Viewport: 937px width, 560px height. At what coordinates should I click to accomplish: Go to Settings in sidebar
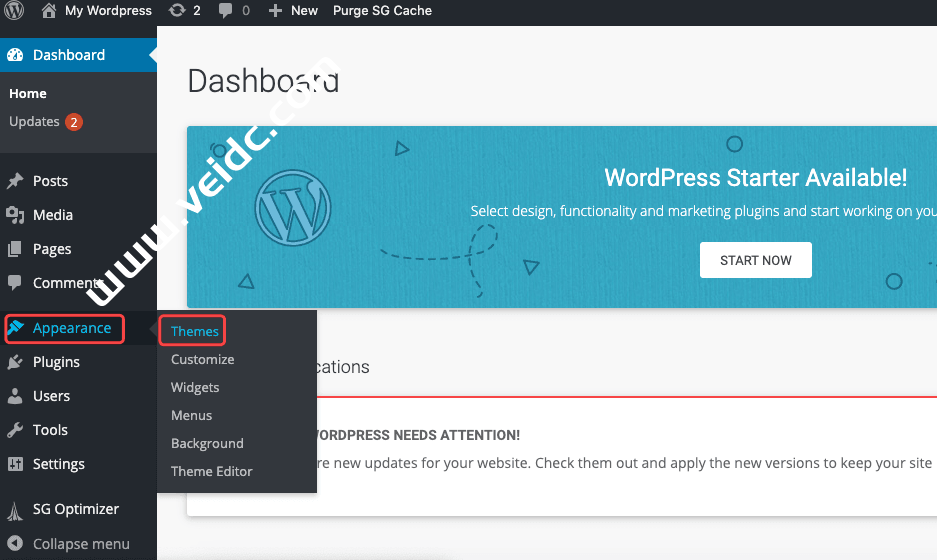(x=58, y=464)
